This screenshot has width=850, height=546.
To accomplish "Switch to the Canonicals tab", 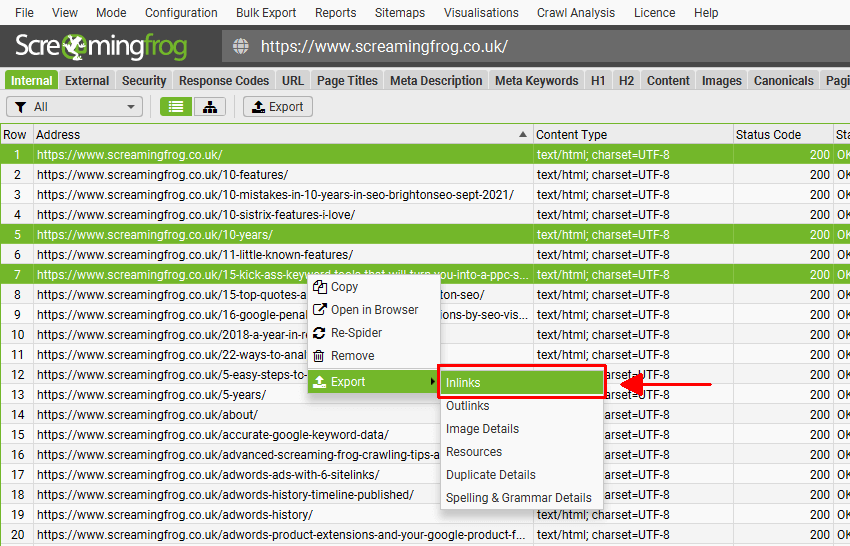I will [x=784, y=80].
